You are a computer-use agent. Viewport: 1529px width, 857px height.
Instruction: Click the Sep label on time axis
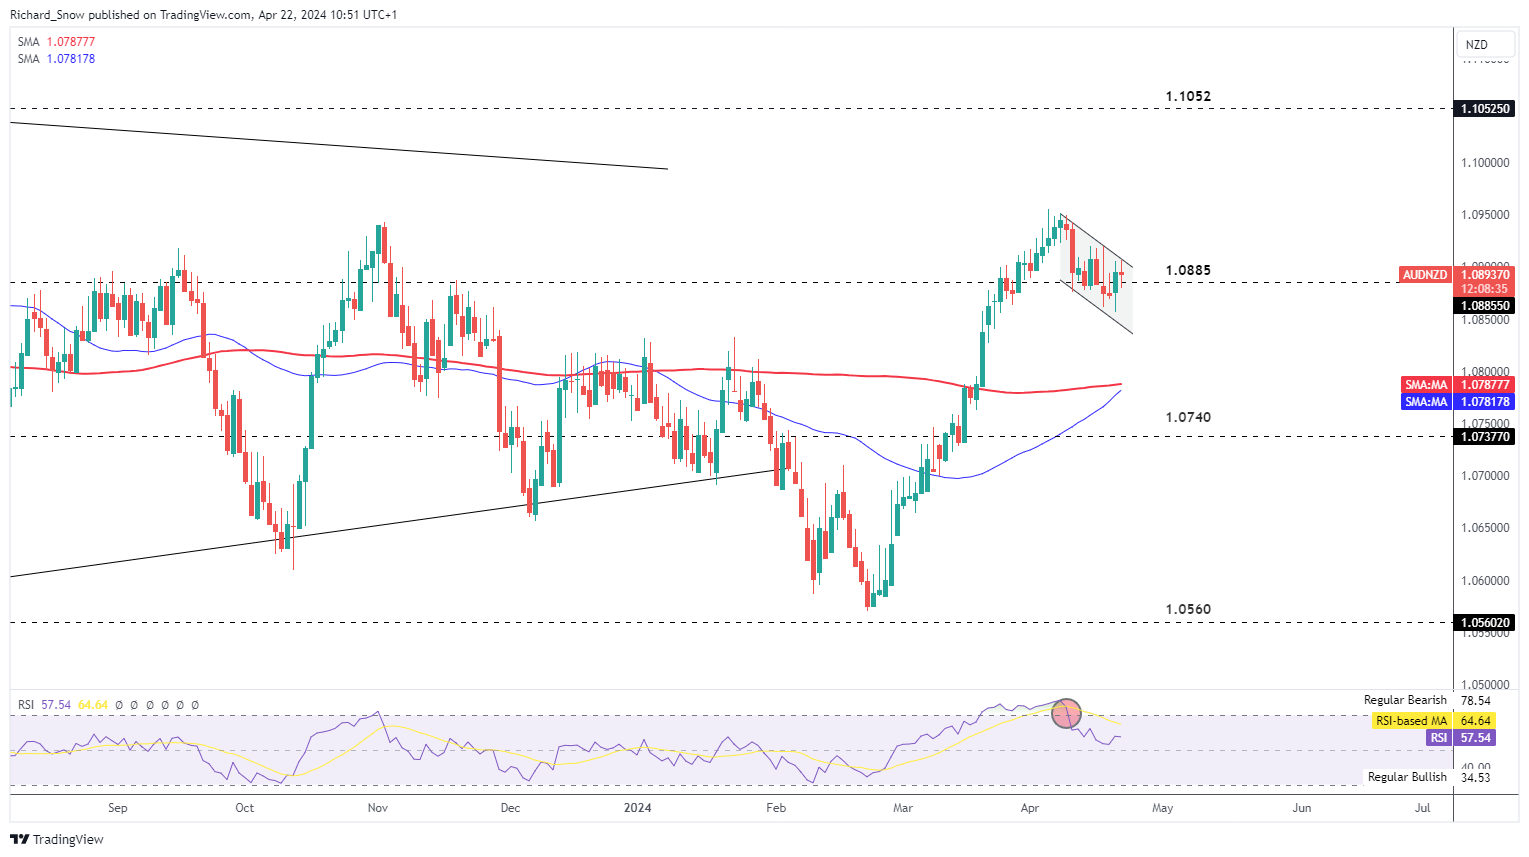click(118, 808)
